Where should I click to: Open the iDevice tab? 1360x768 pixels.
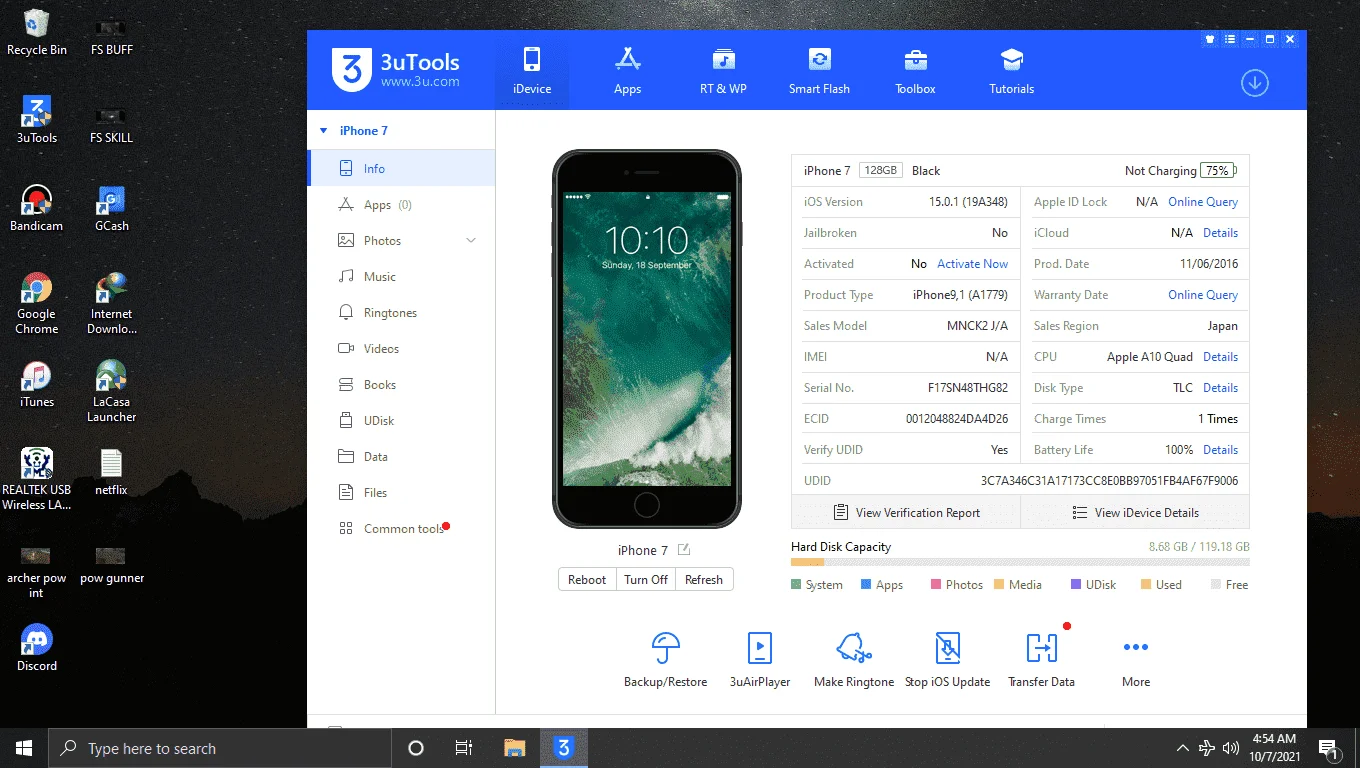tap(532, 70)
